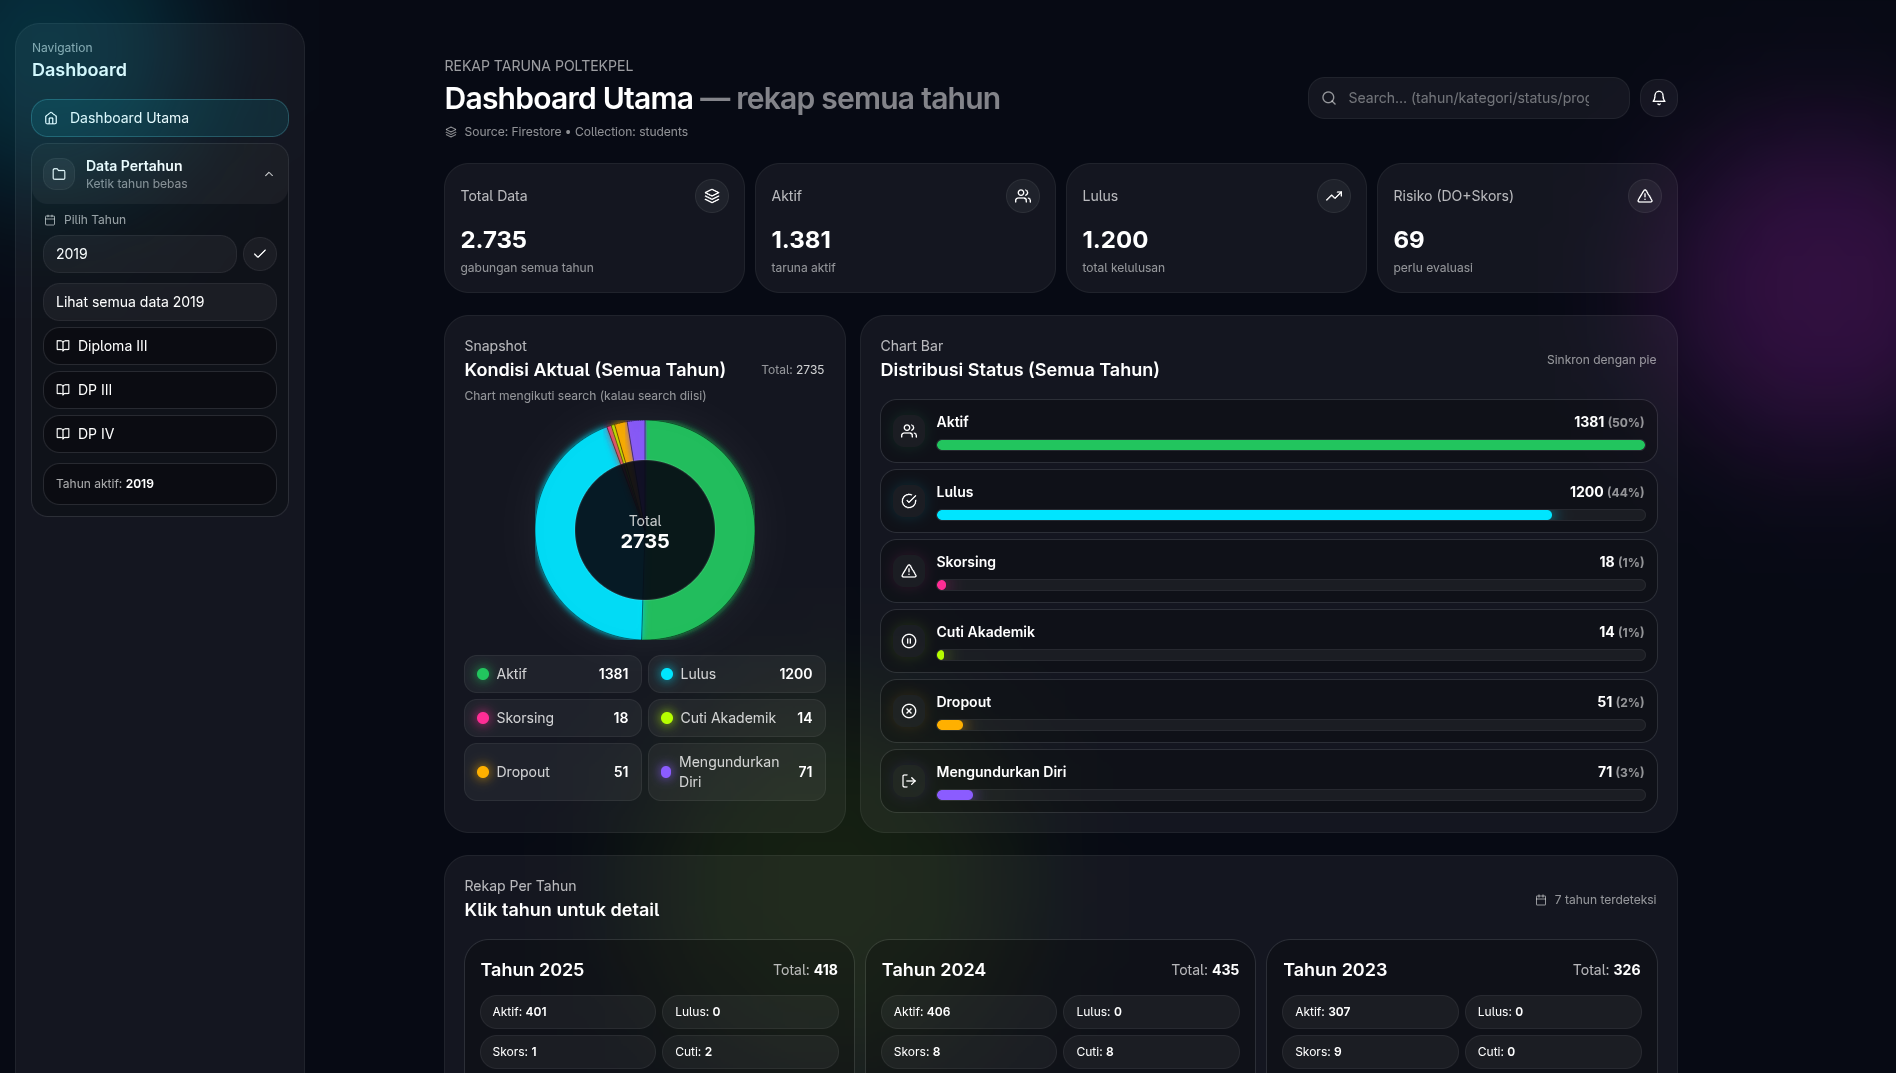Click the Skorsing legend chip showing 18
1896x1073 pixels.
pyautogui.click(x=553, y=718)
